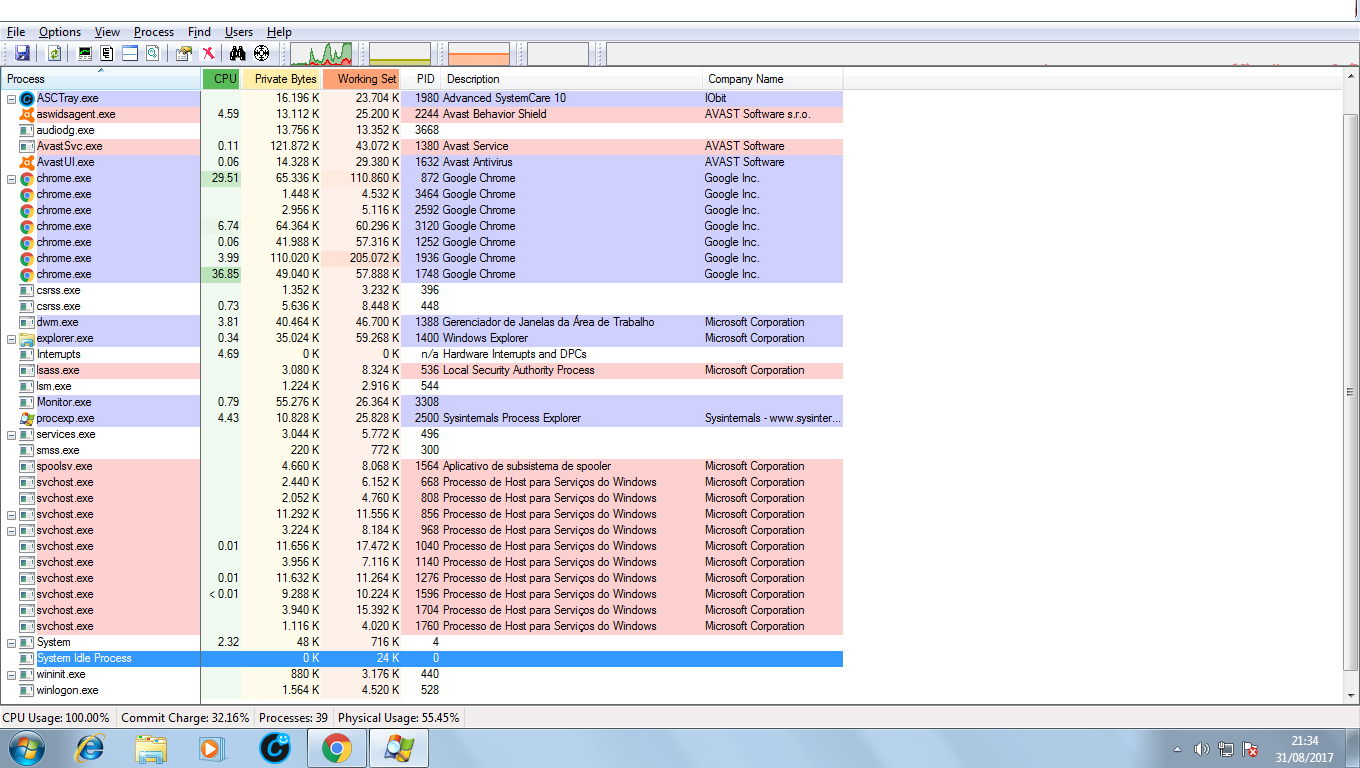
Task: Switch to Google Chrome on taskbar
Action: coord(336,748)
